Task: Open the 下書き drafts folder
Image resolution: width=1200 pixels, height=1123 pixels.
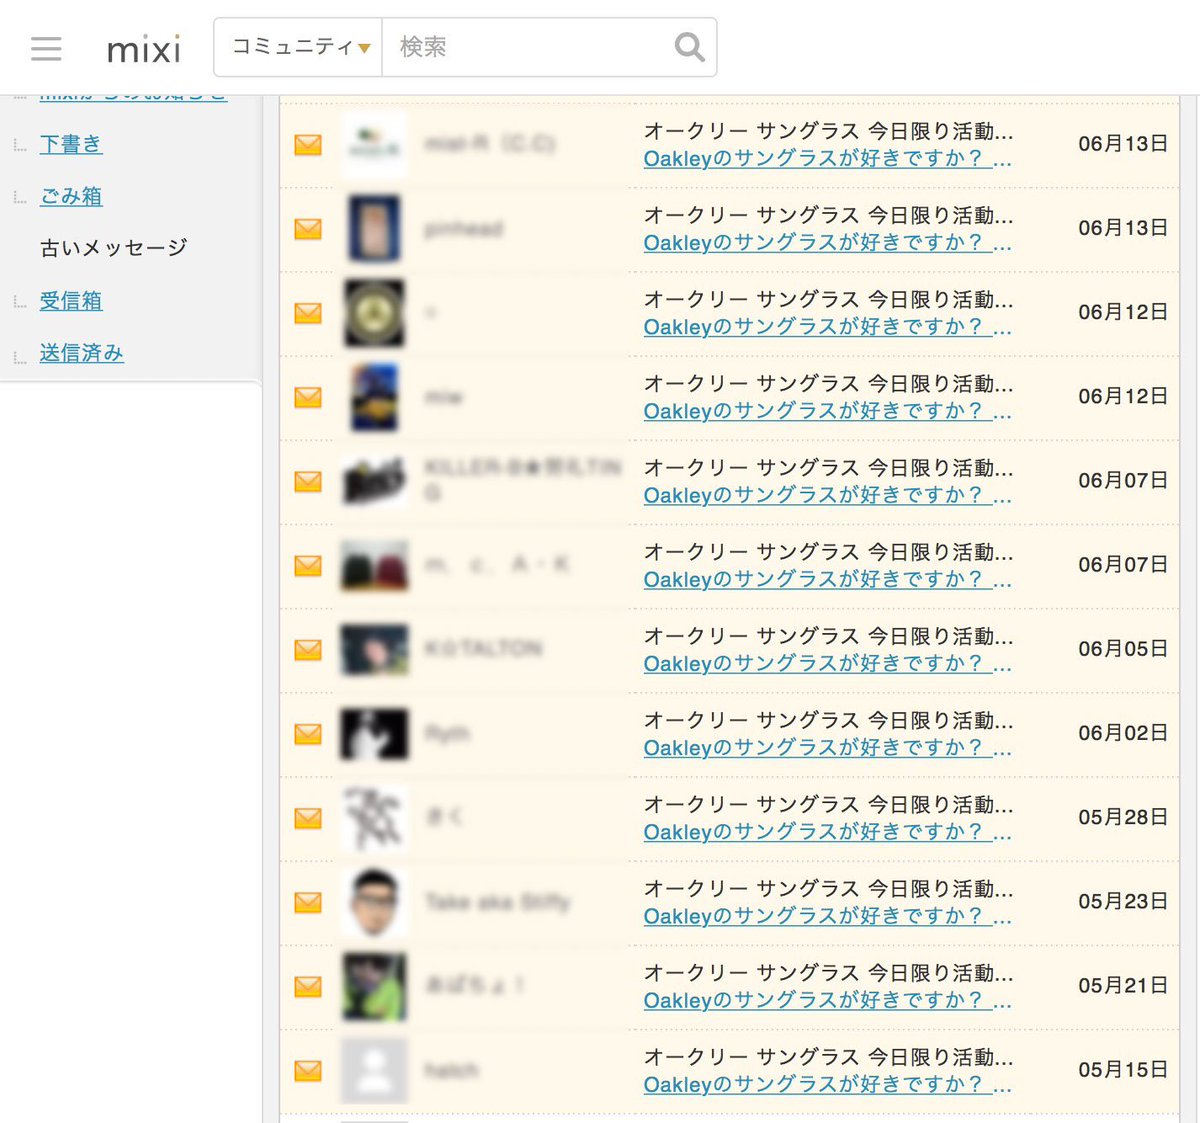Action: [x=71, y=144]
